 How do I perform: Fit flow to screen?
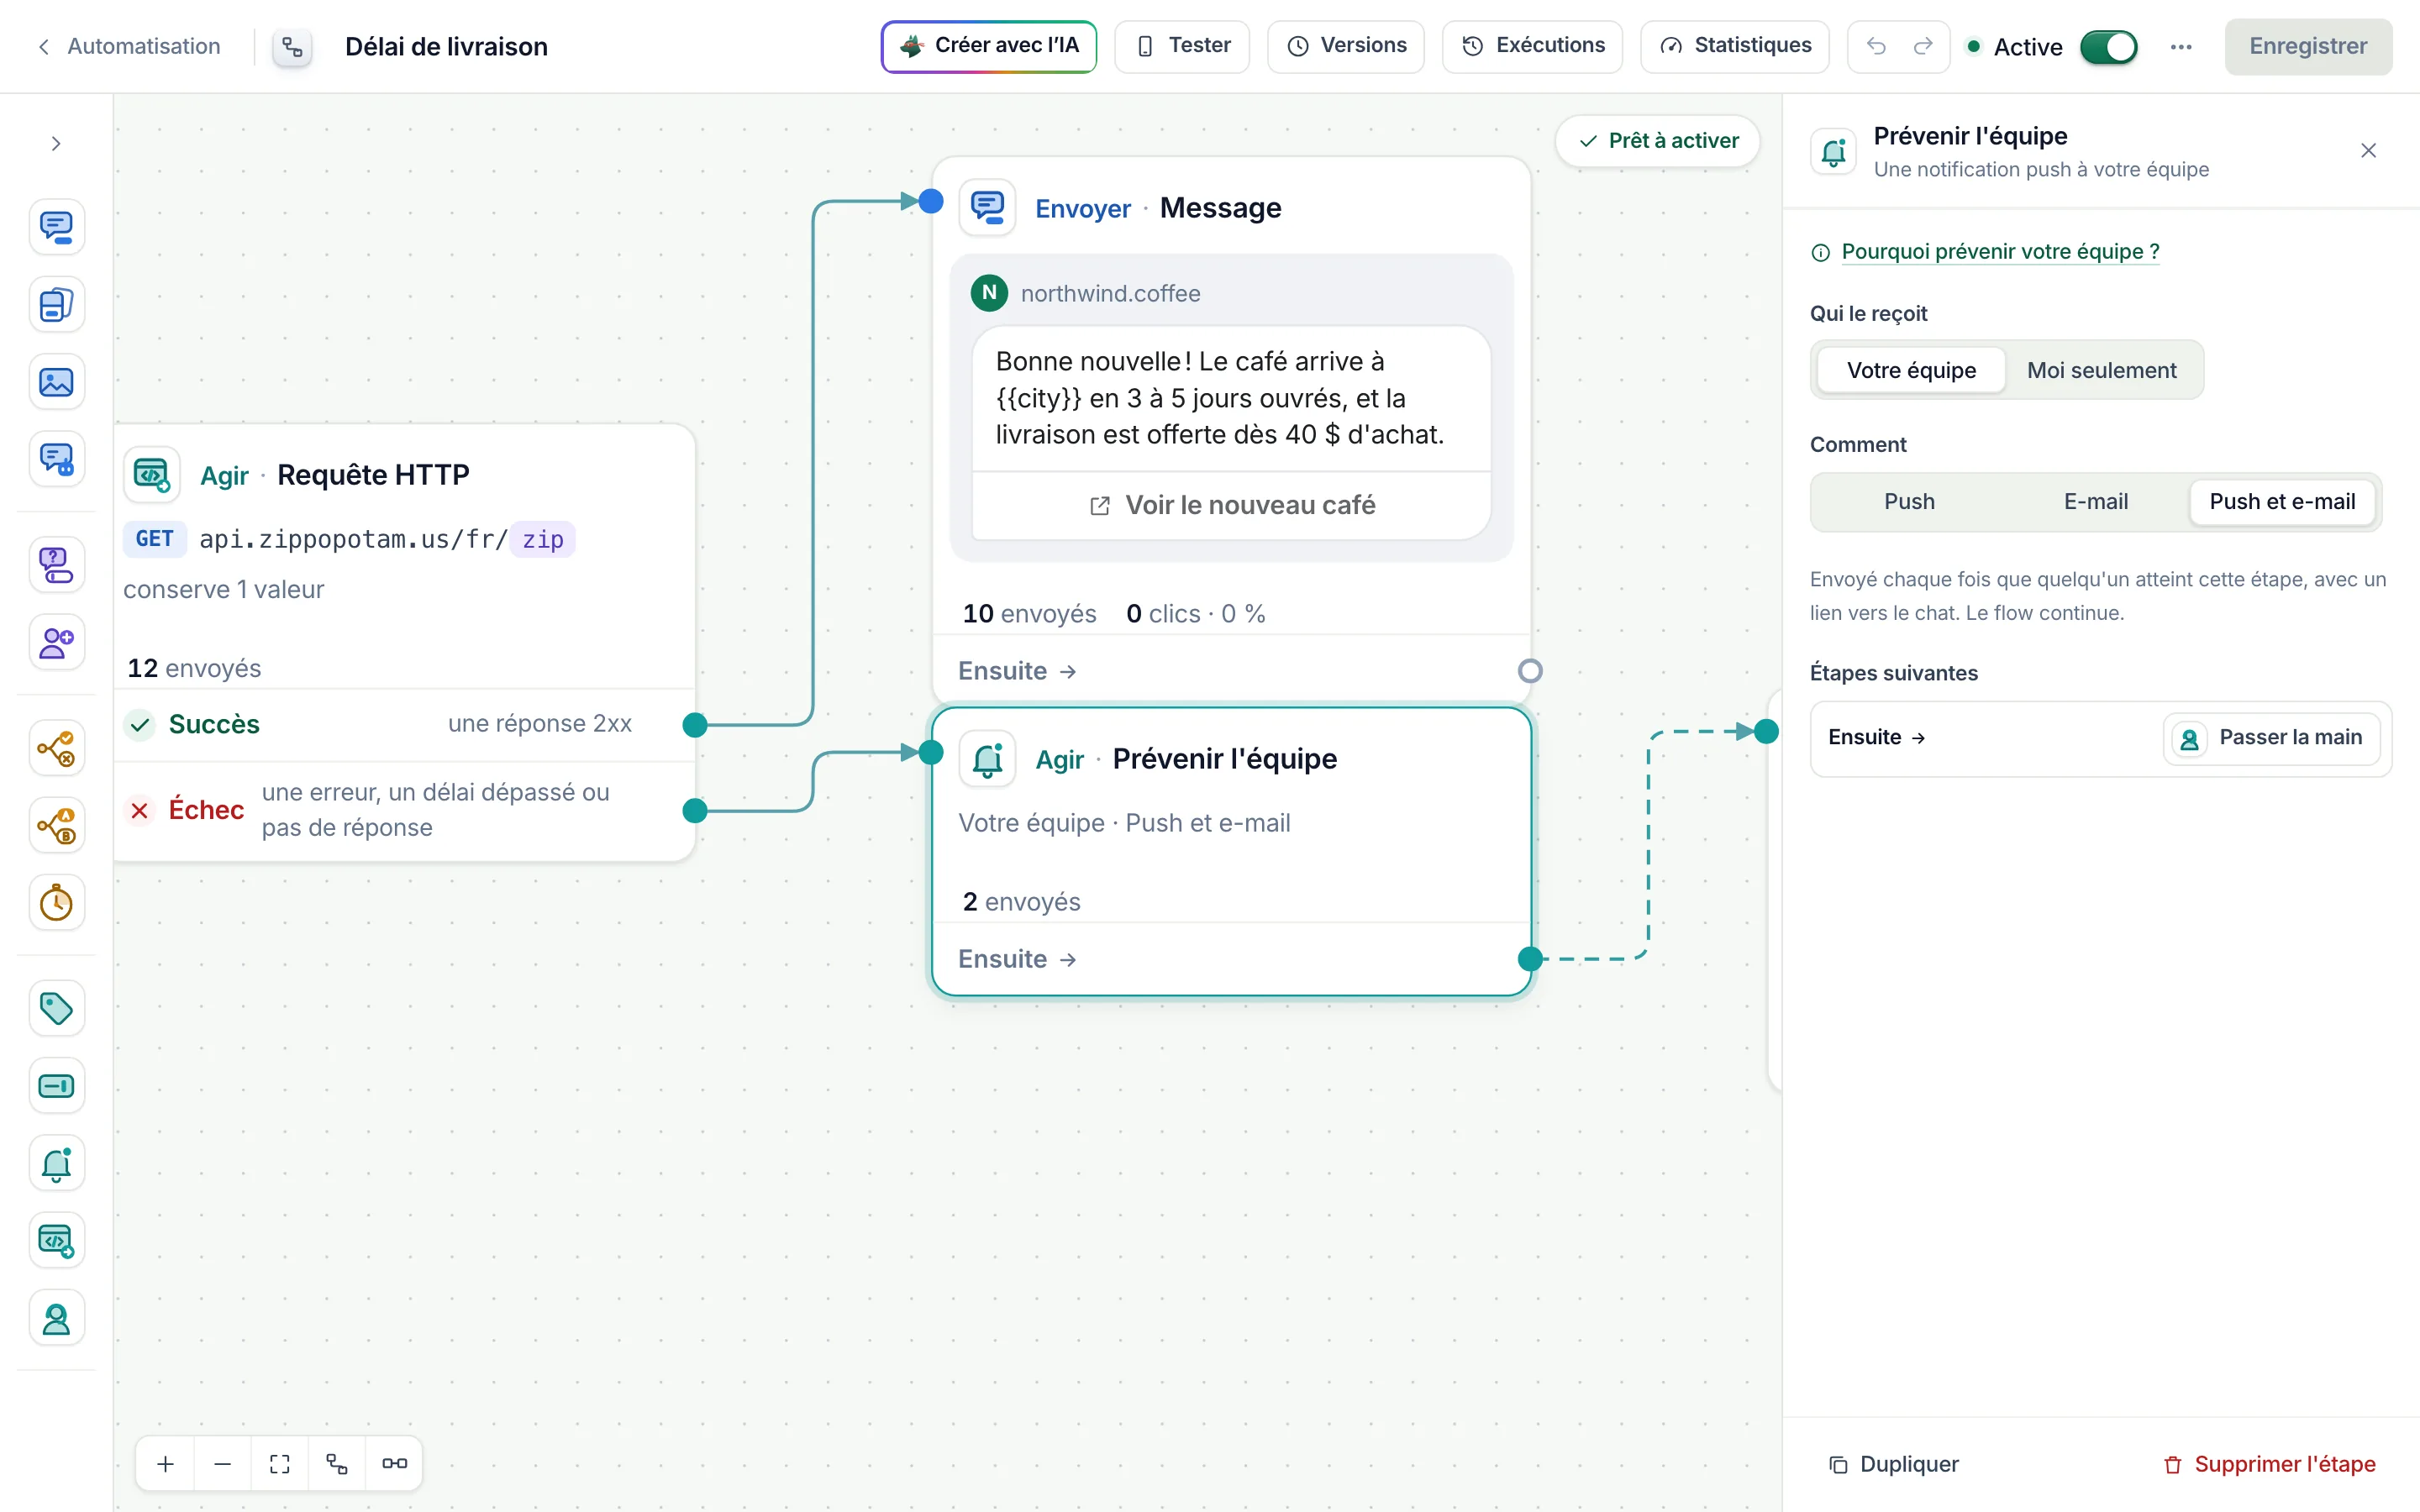(280, 1464)
